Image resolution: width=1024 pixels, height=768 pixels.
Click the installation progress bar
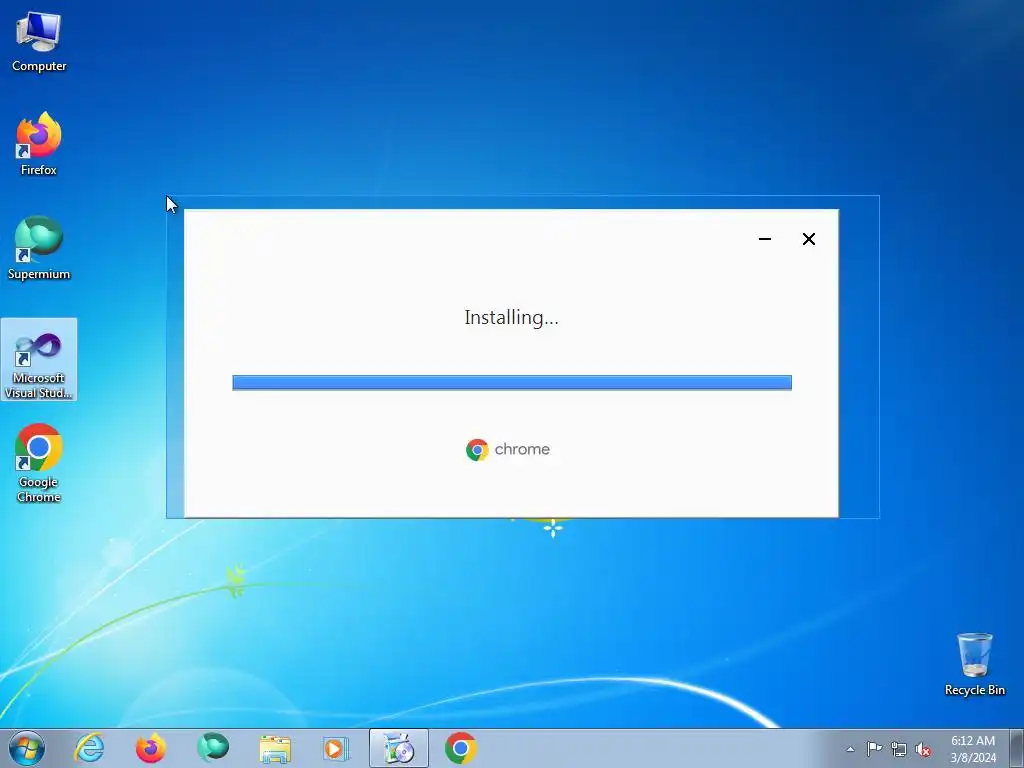point(512,383)
